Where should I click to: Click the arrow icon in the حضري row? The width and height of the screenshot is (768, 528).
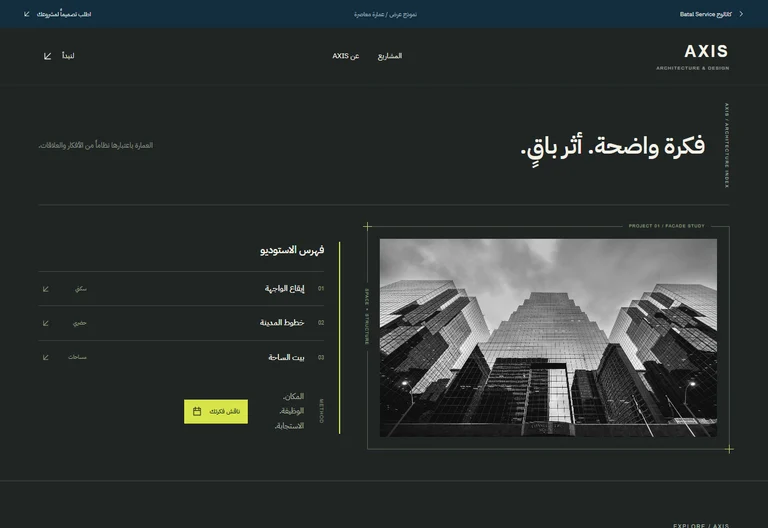pos(46,323)
